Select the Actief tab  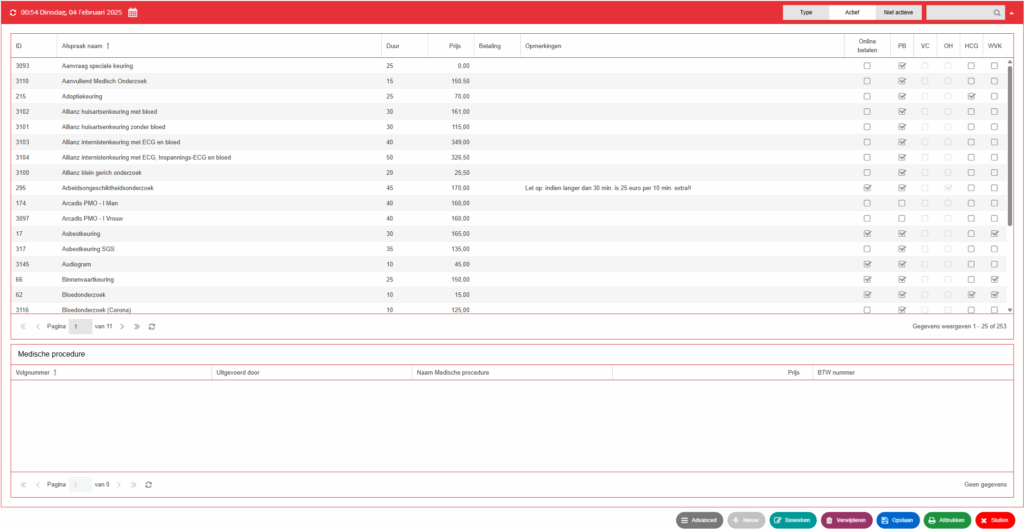click(x=852, y=12)
